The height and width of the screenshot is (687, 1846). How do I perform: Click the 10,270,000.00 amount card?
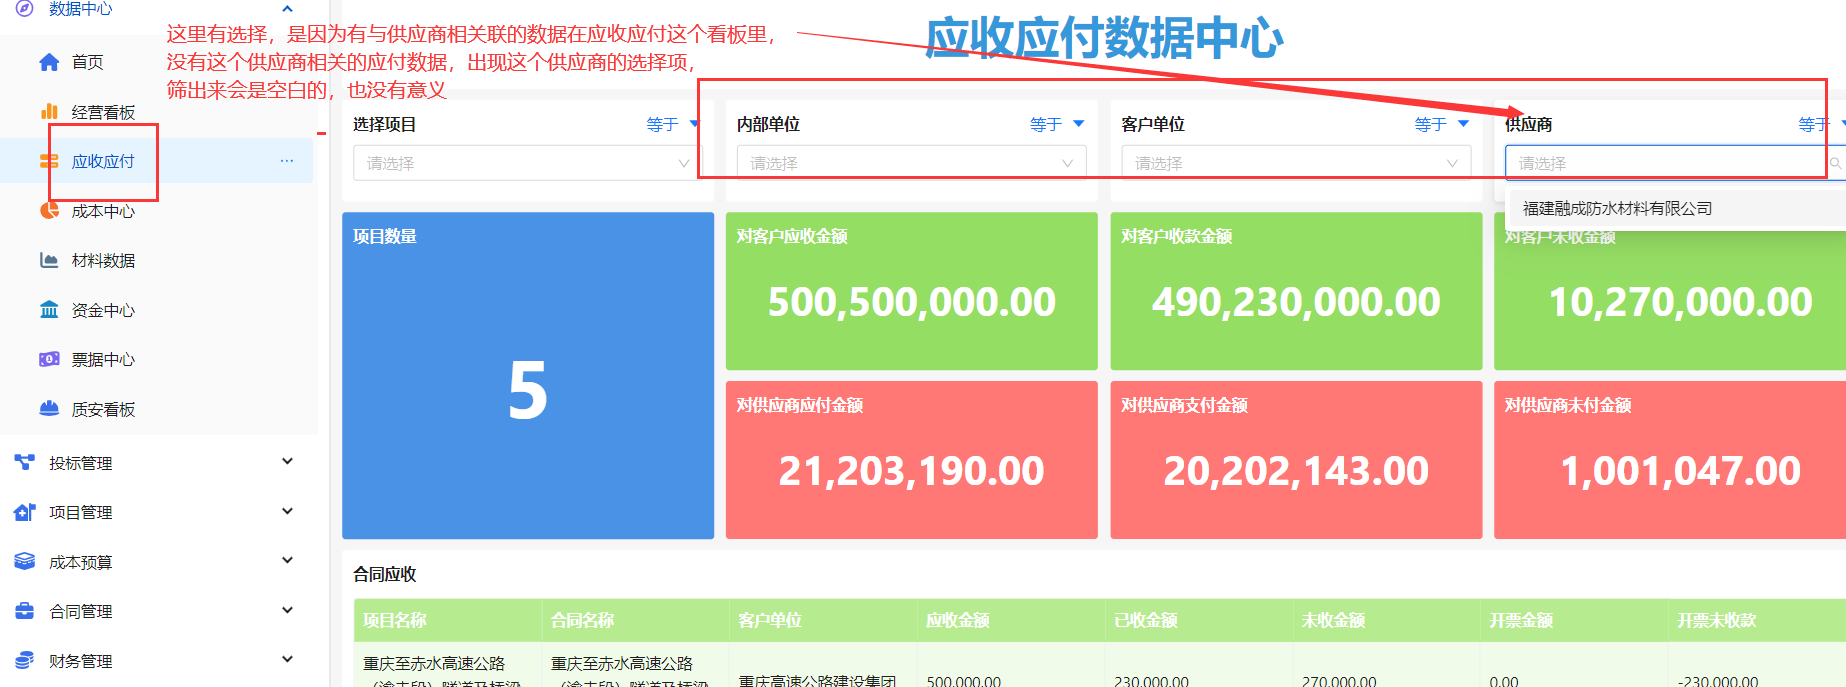coord(1670,291)
